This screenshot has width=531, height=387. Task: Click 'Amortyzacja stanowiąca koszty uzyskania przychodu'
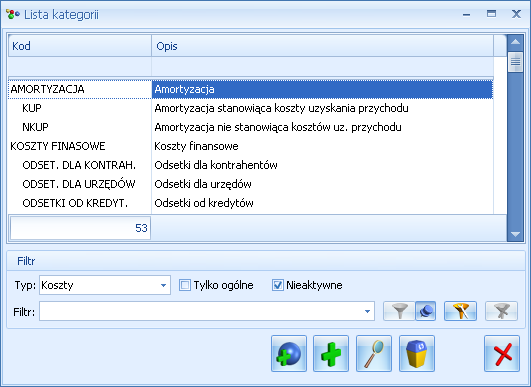[x=281, y=108]
